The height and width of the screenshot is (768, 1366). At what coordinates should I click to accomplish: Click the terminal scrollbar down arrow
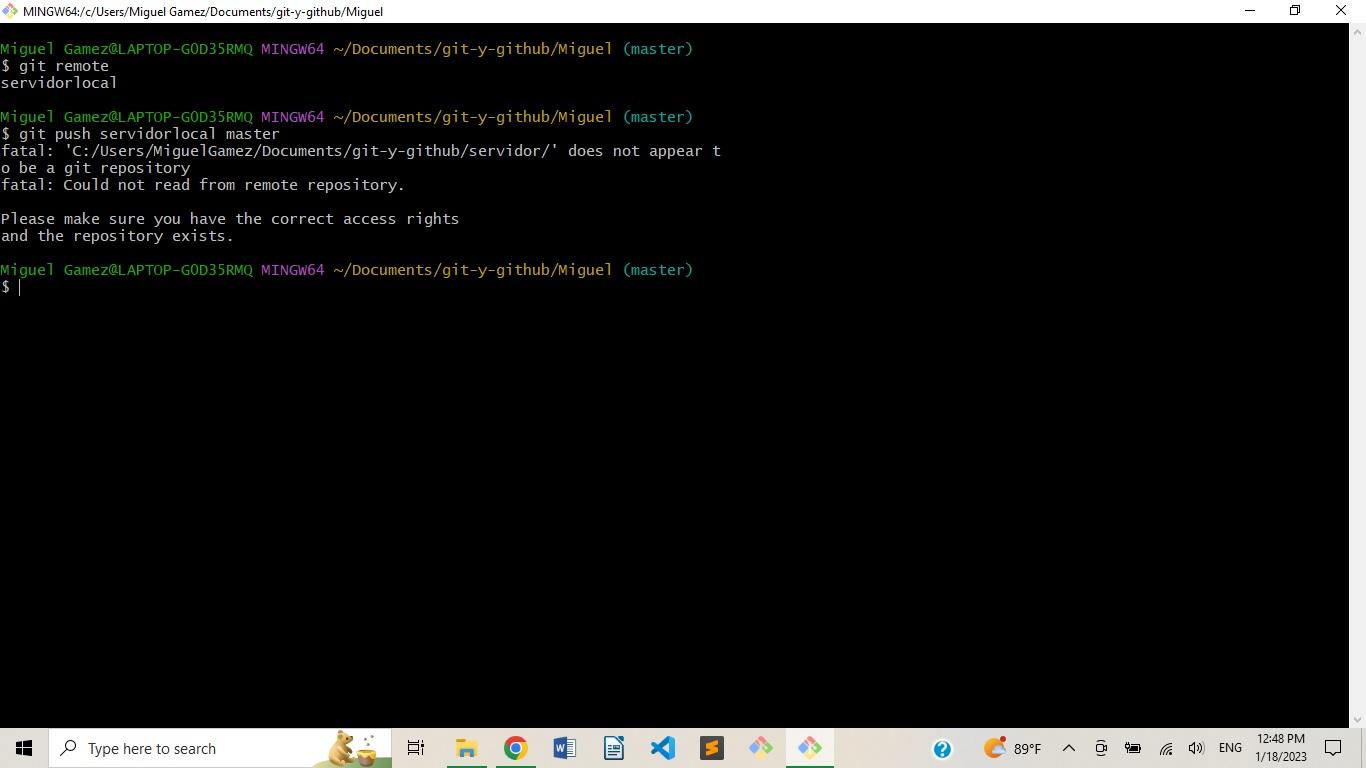1357,720
